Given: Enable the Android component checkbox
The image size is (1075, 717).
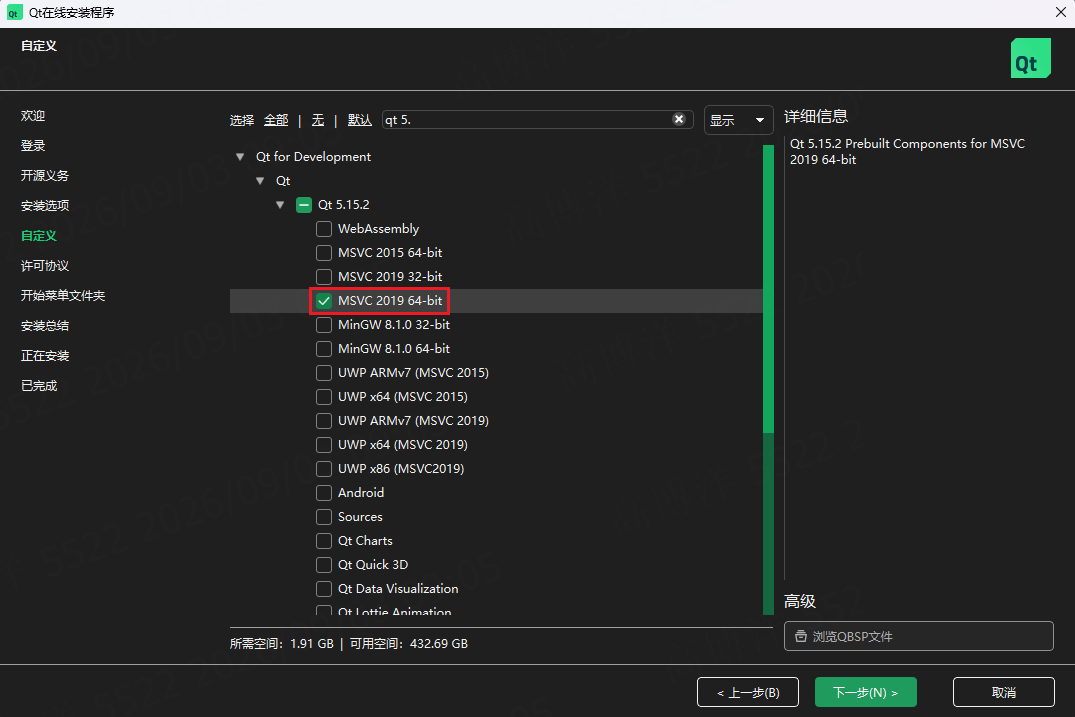Looking at the screenshot, I should tap(324, 493).
